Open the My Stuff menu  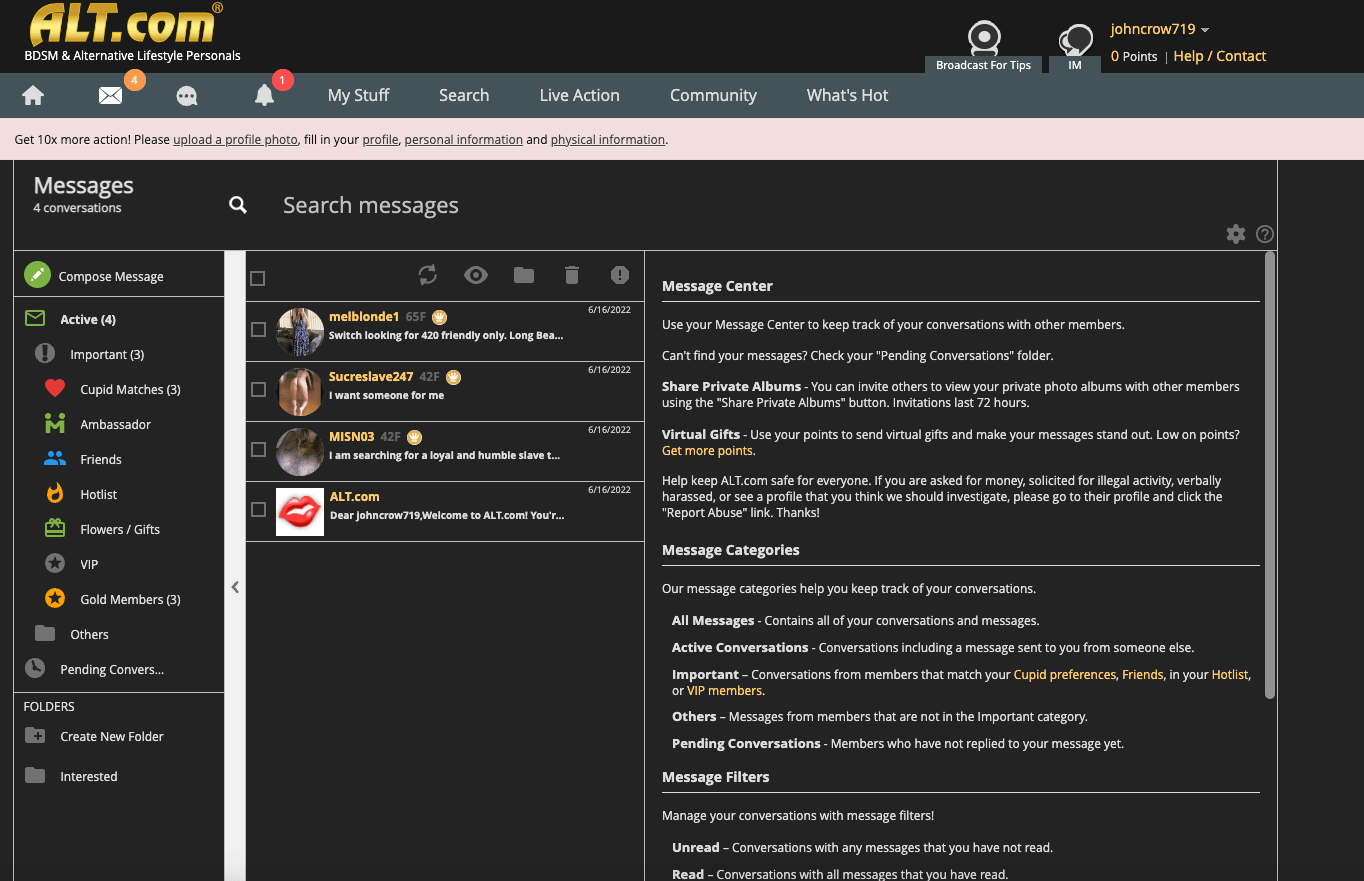pos(359,95)
